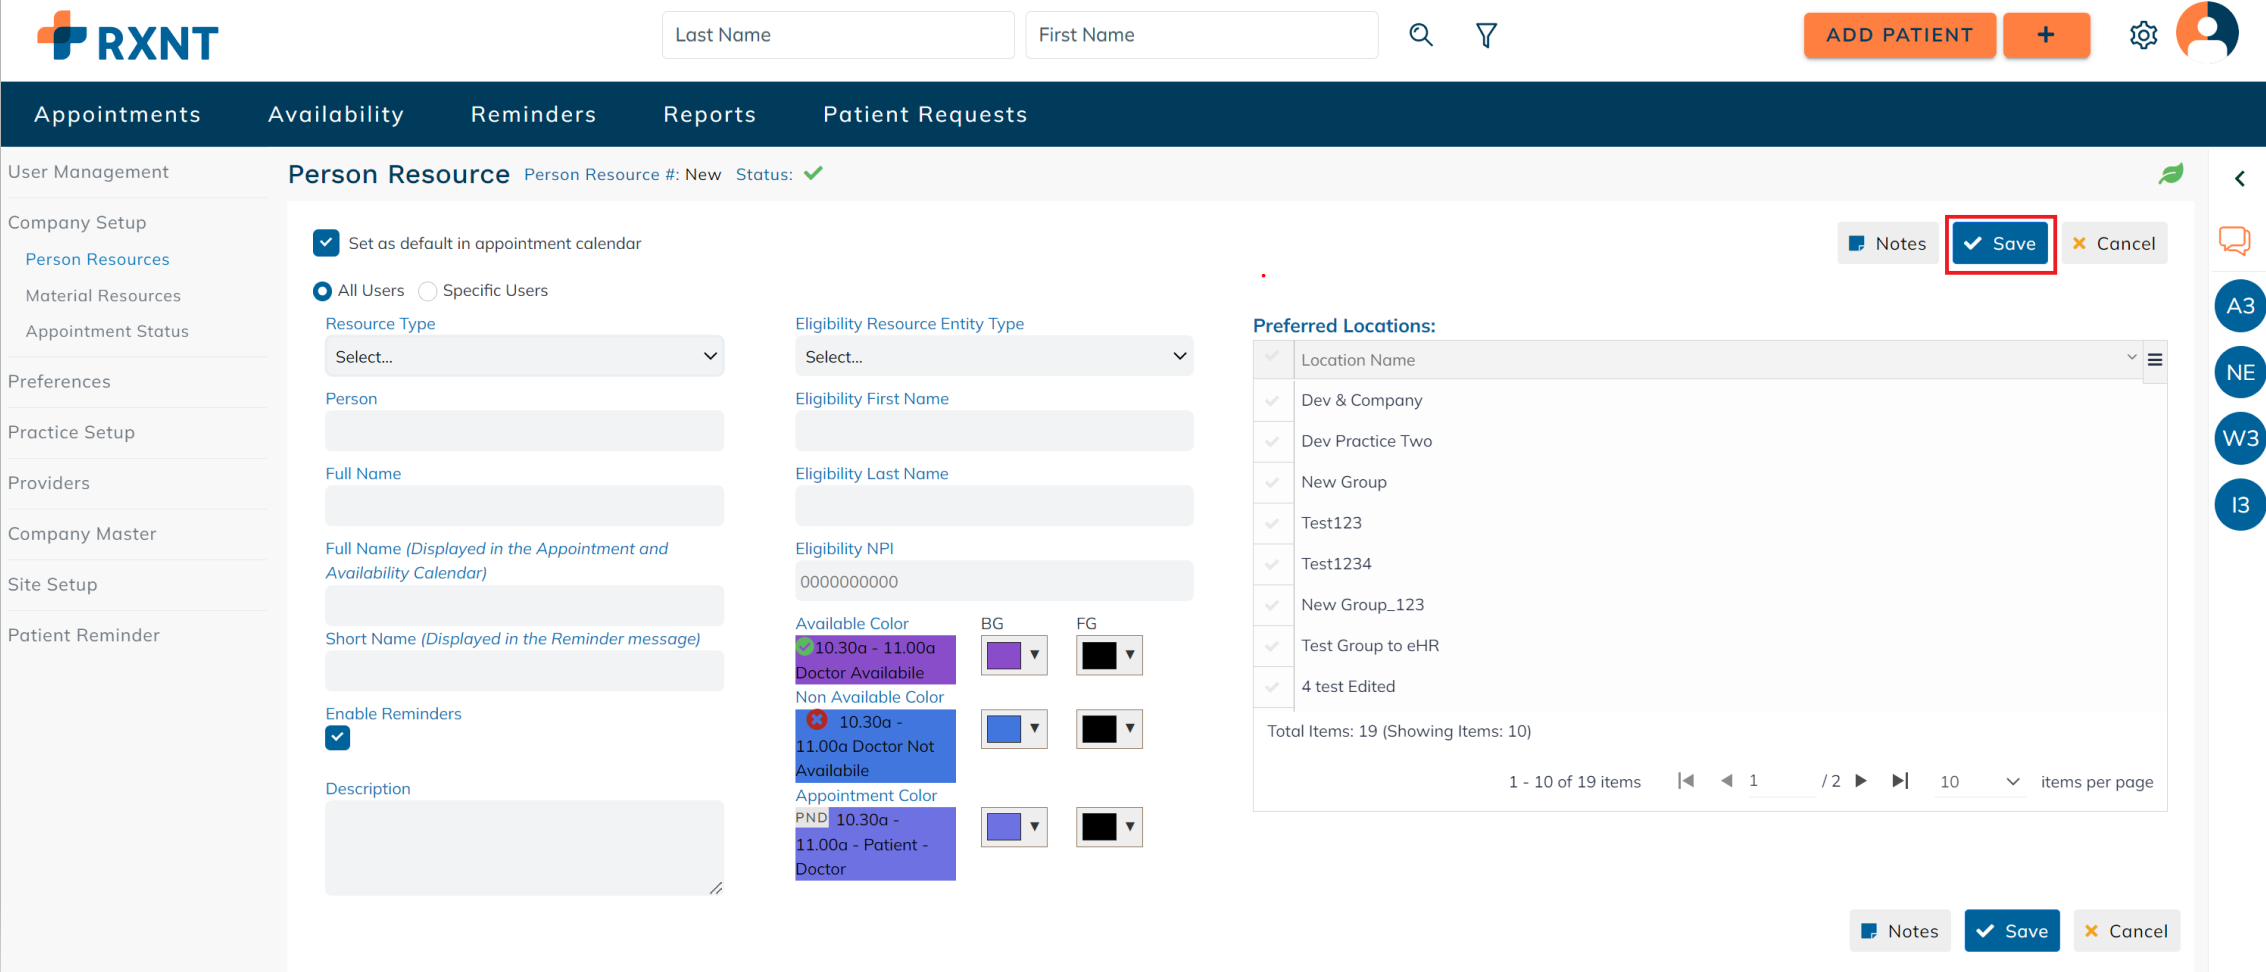
Task: Open the Patient Requests menu
Action: coord(925,114)
